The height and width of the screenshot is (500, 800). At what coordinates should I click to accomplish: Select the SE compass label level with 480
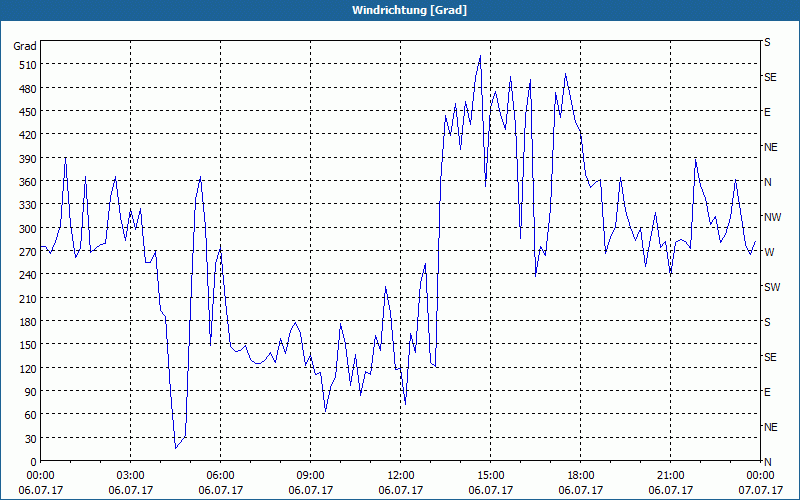coord(770,78)
